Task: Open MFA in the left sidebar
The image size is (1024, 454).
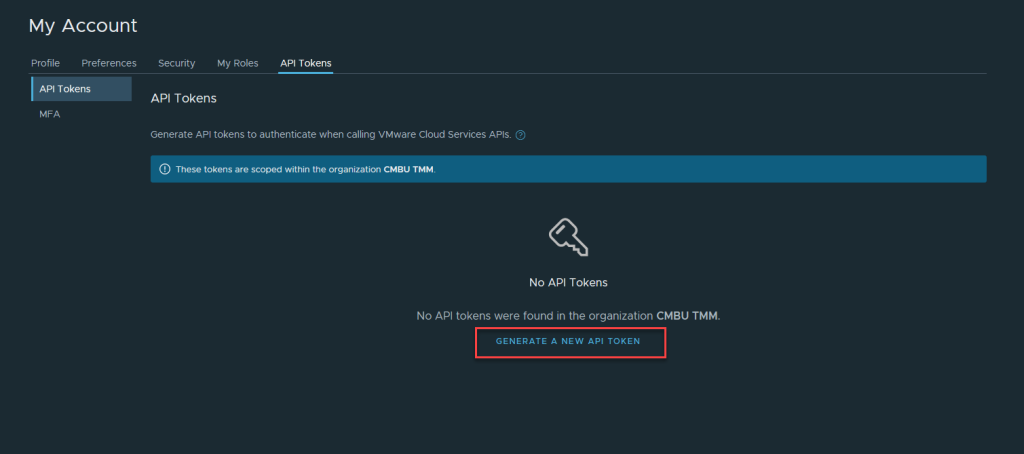Action: (50, 114)
